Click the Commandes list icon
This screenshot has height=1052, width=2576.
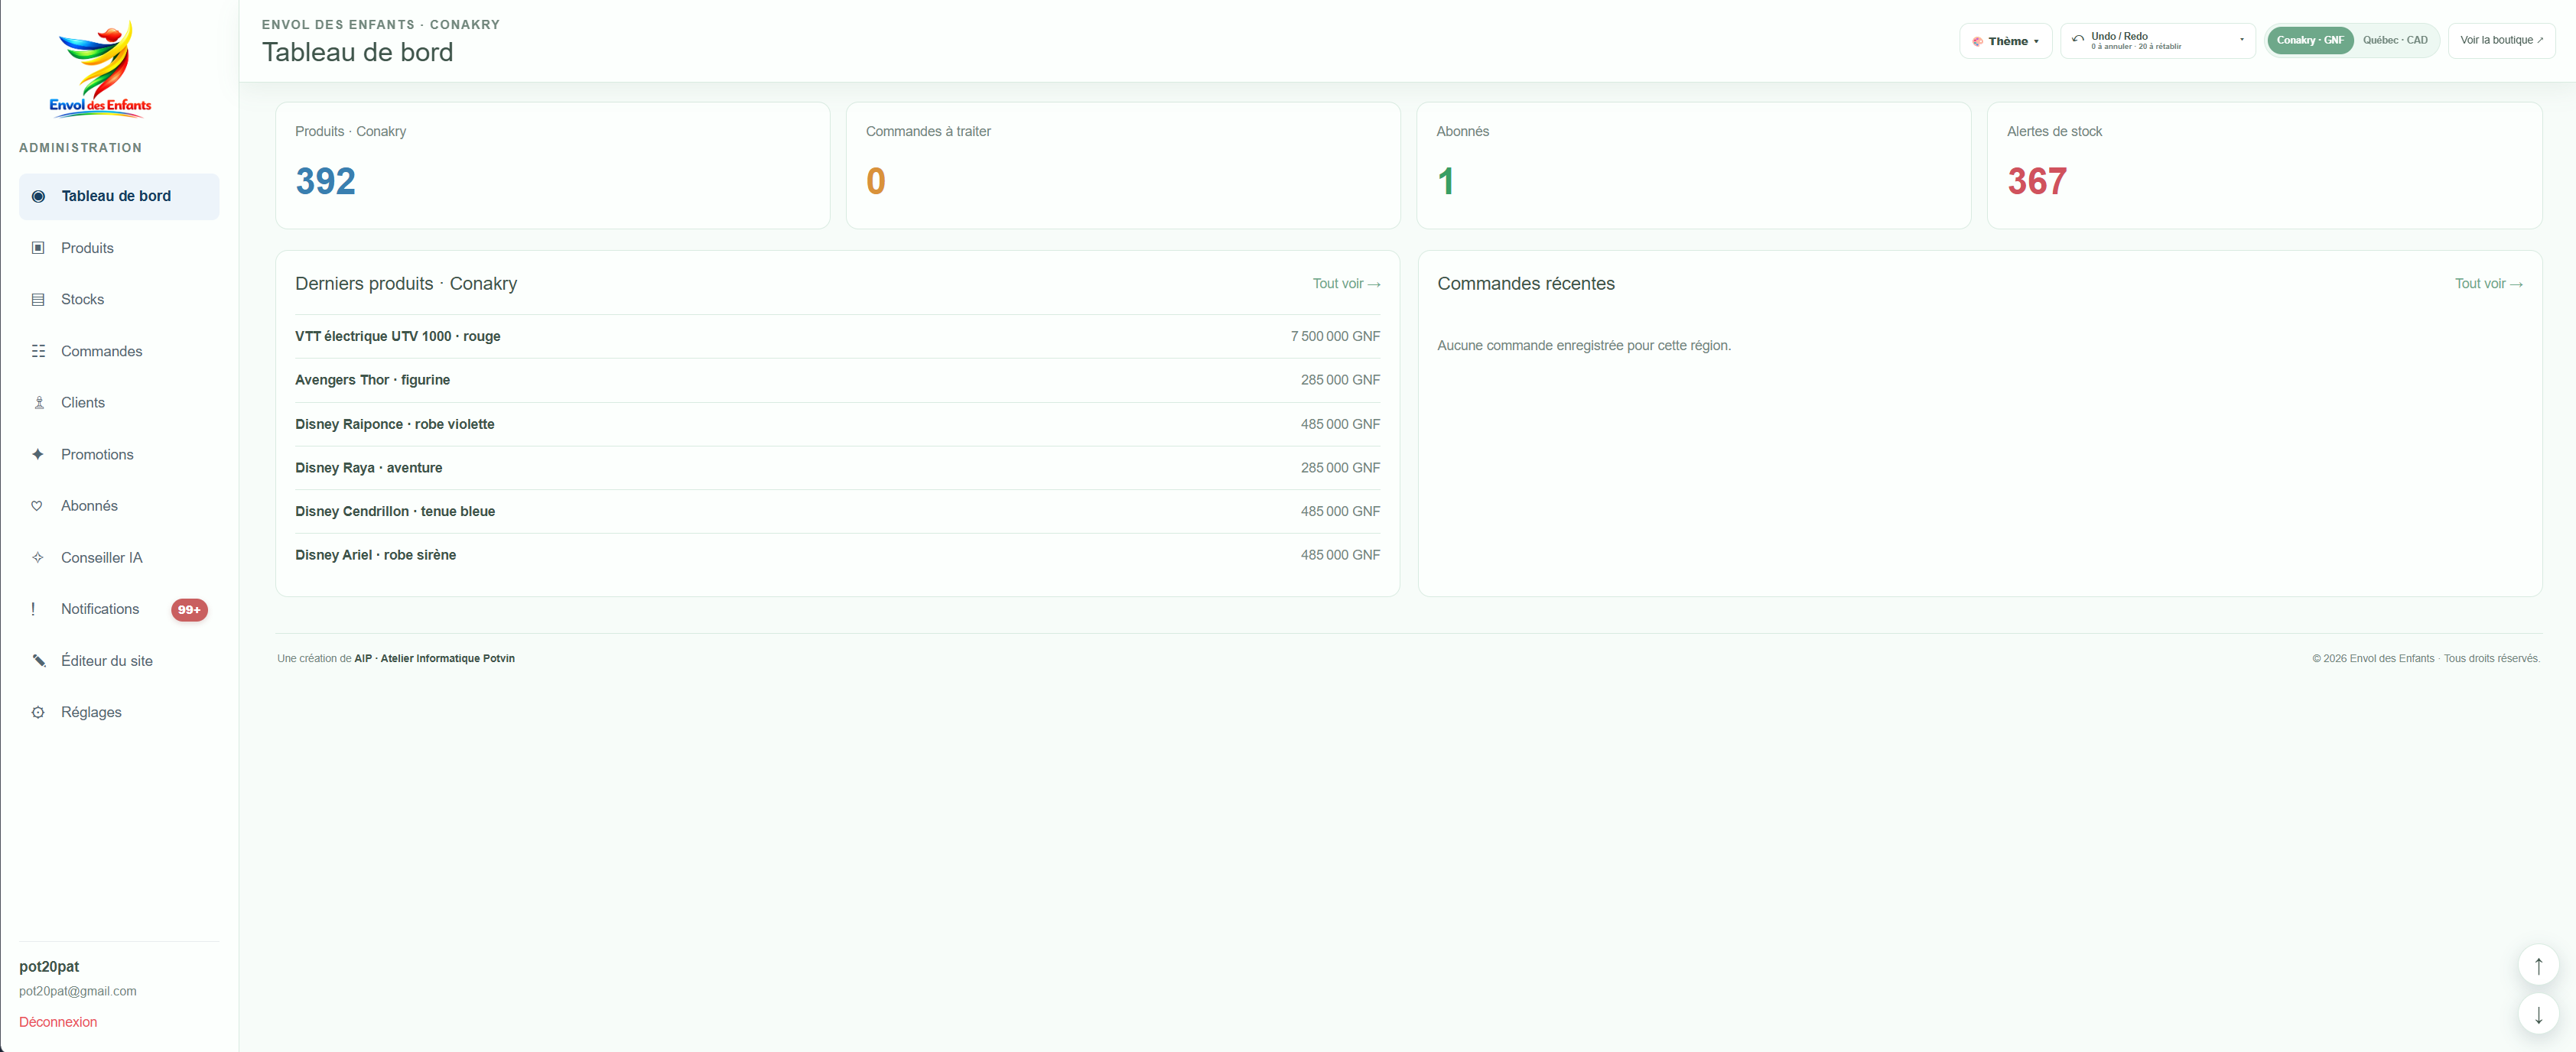38,351
